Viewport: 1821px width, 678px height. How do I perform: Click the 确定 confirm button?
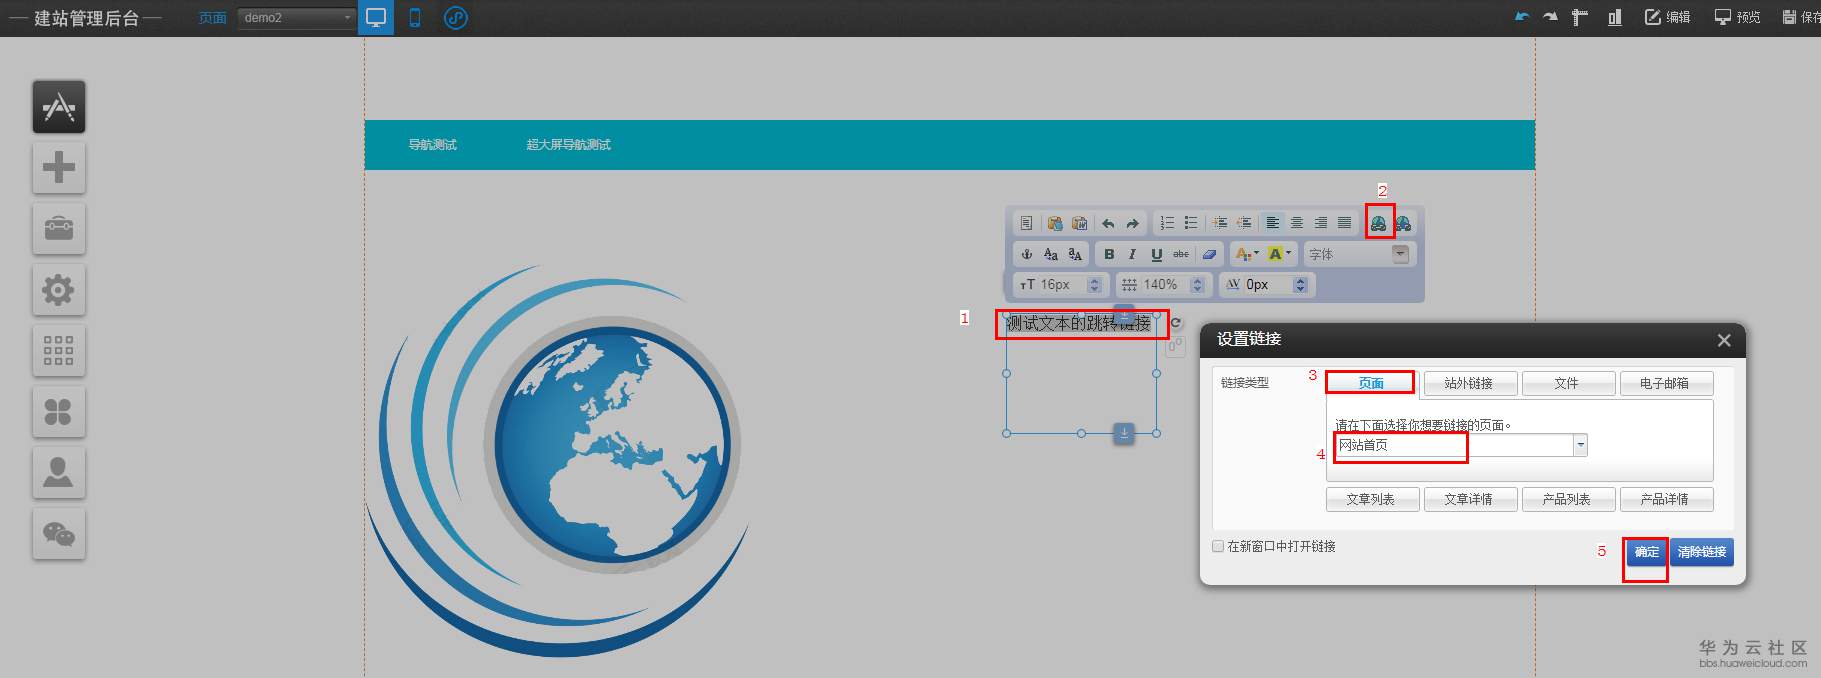click(1646, 552)
